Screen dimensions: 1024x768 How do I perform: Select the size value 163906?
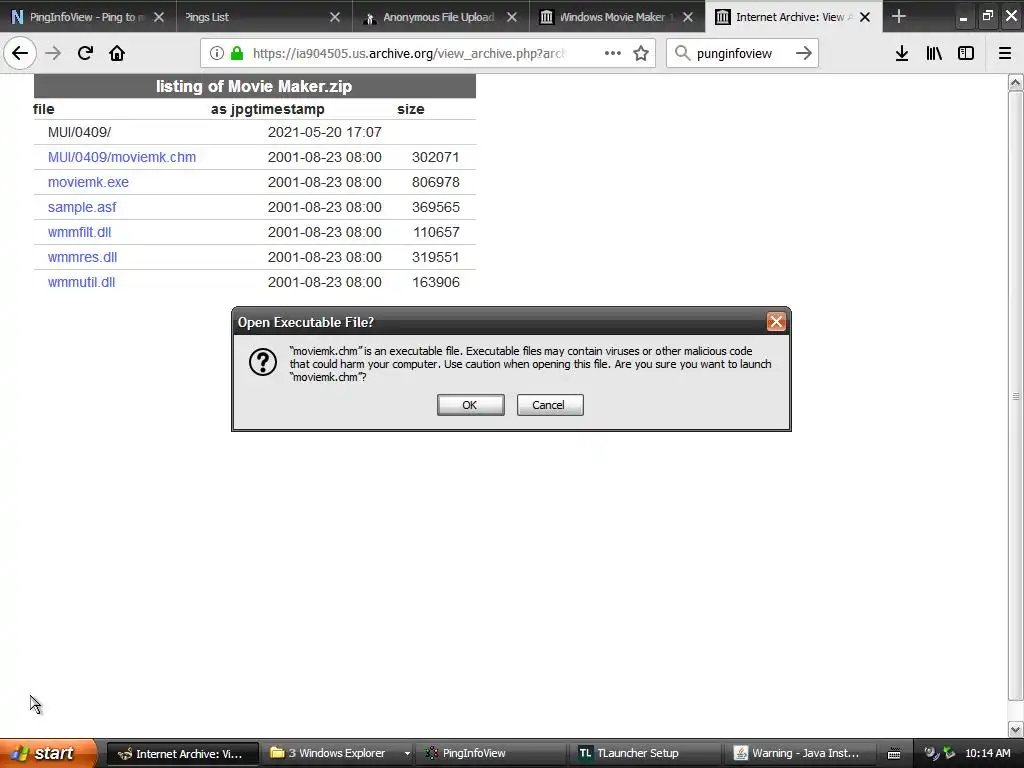pos(436,282)
